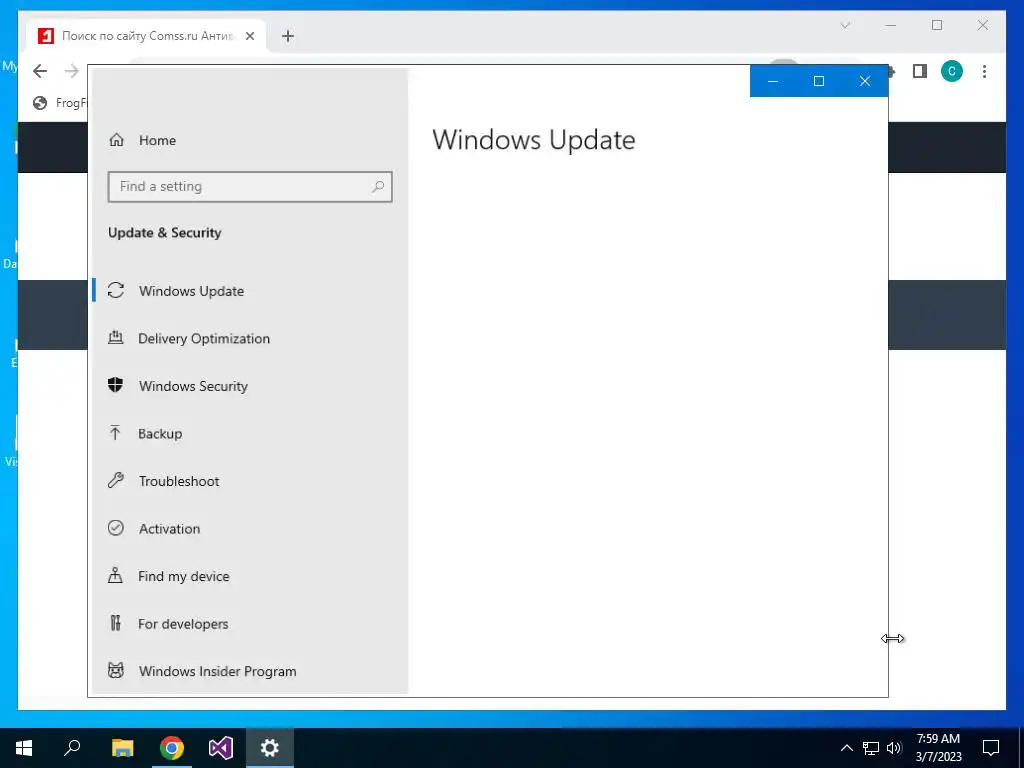Open Backup settings
Viewport: 1024px width, 768px height.
coord(251,434)
